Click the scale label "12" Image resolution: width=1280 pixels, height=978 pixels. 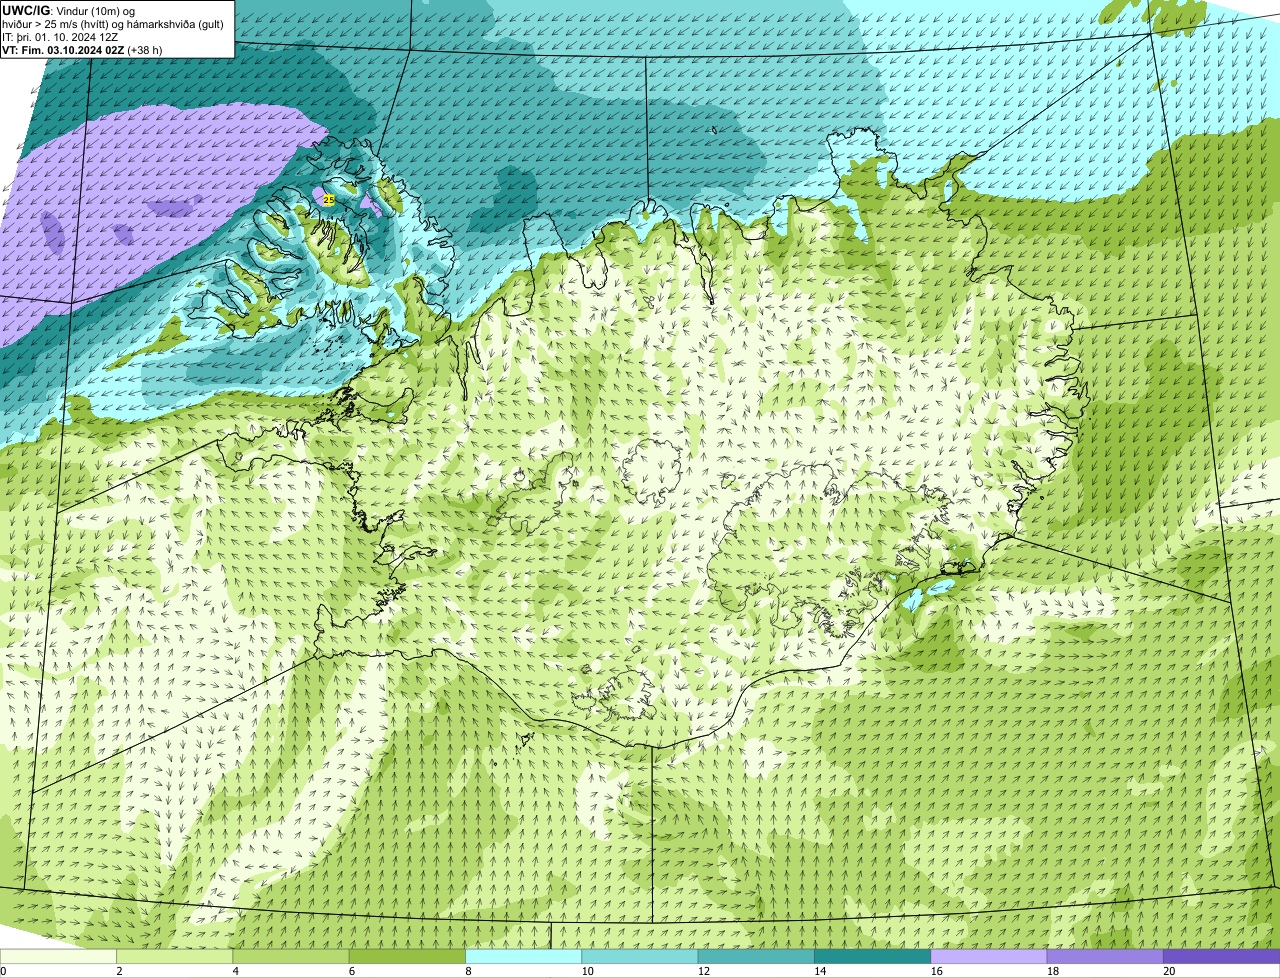[x=704, y=971]
